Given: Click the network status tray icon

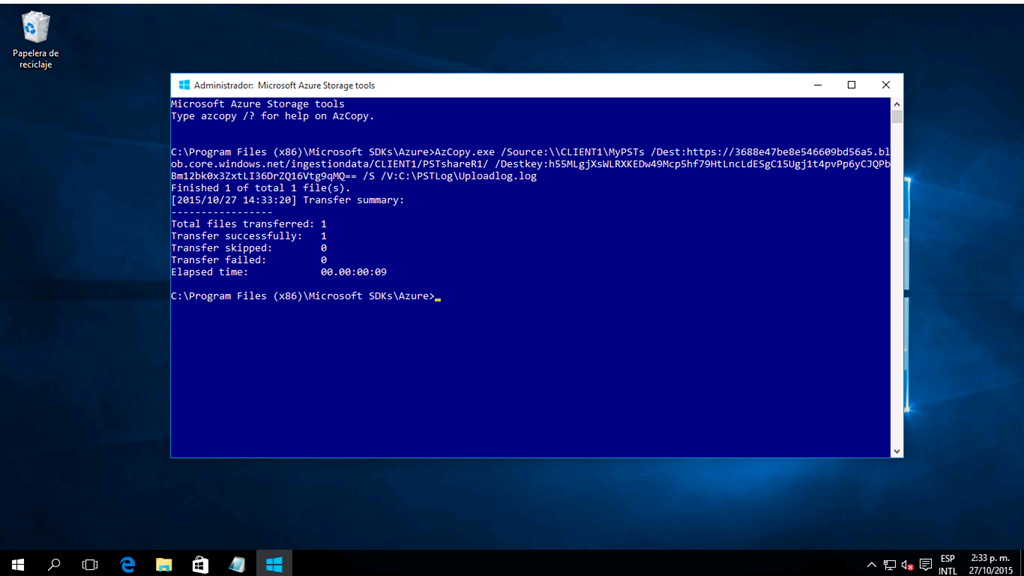Looking at the screenshot, I should (x=889, y=565).
